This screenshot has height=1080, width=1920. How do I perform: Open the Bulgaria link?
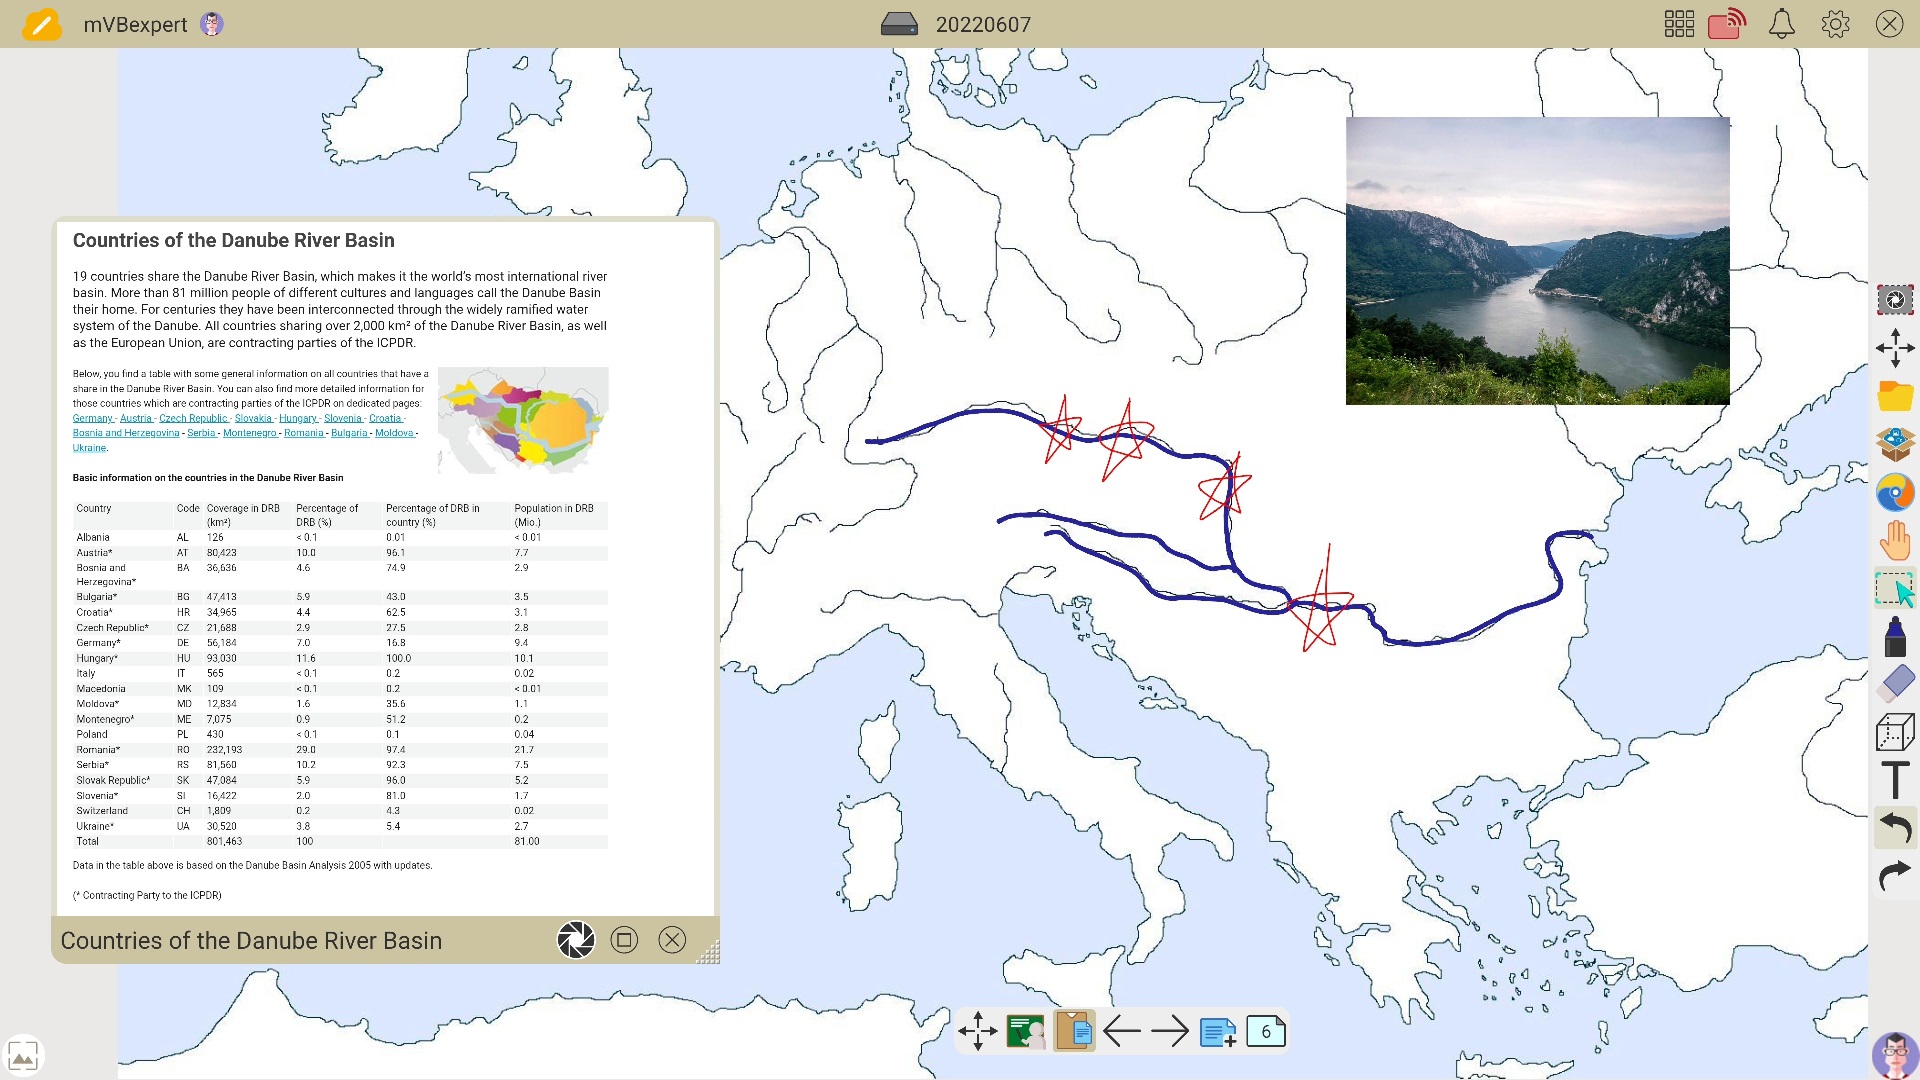point(349,433)
